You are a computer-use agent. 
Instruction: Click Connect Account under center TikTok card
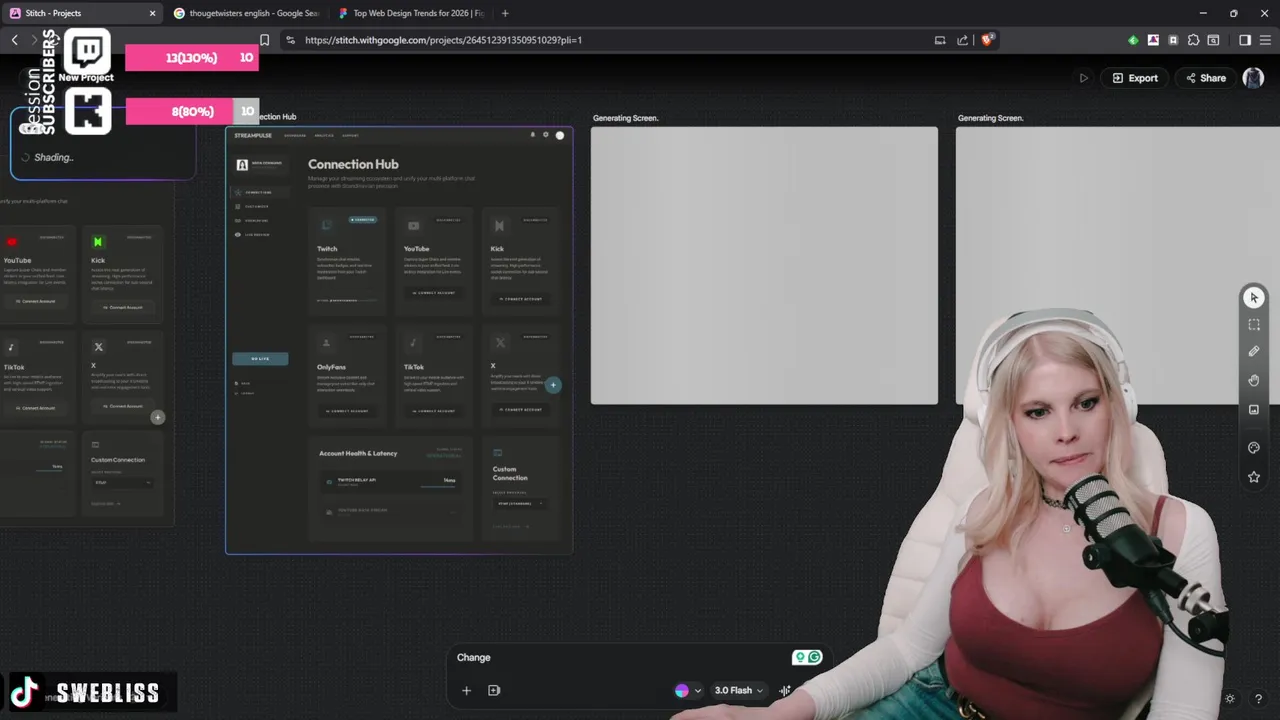tap(435, 411)
